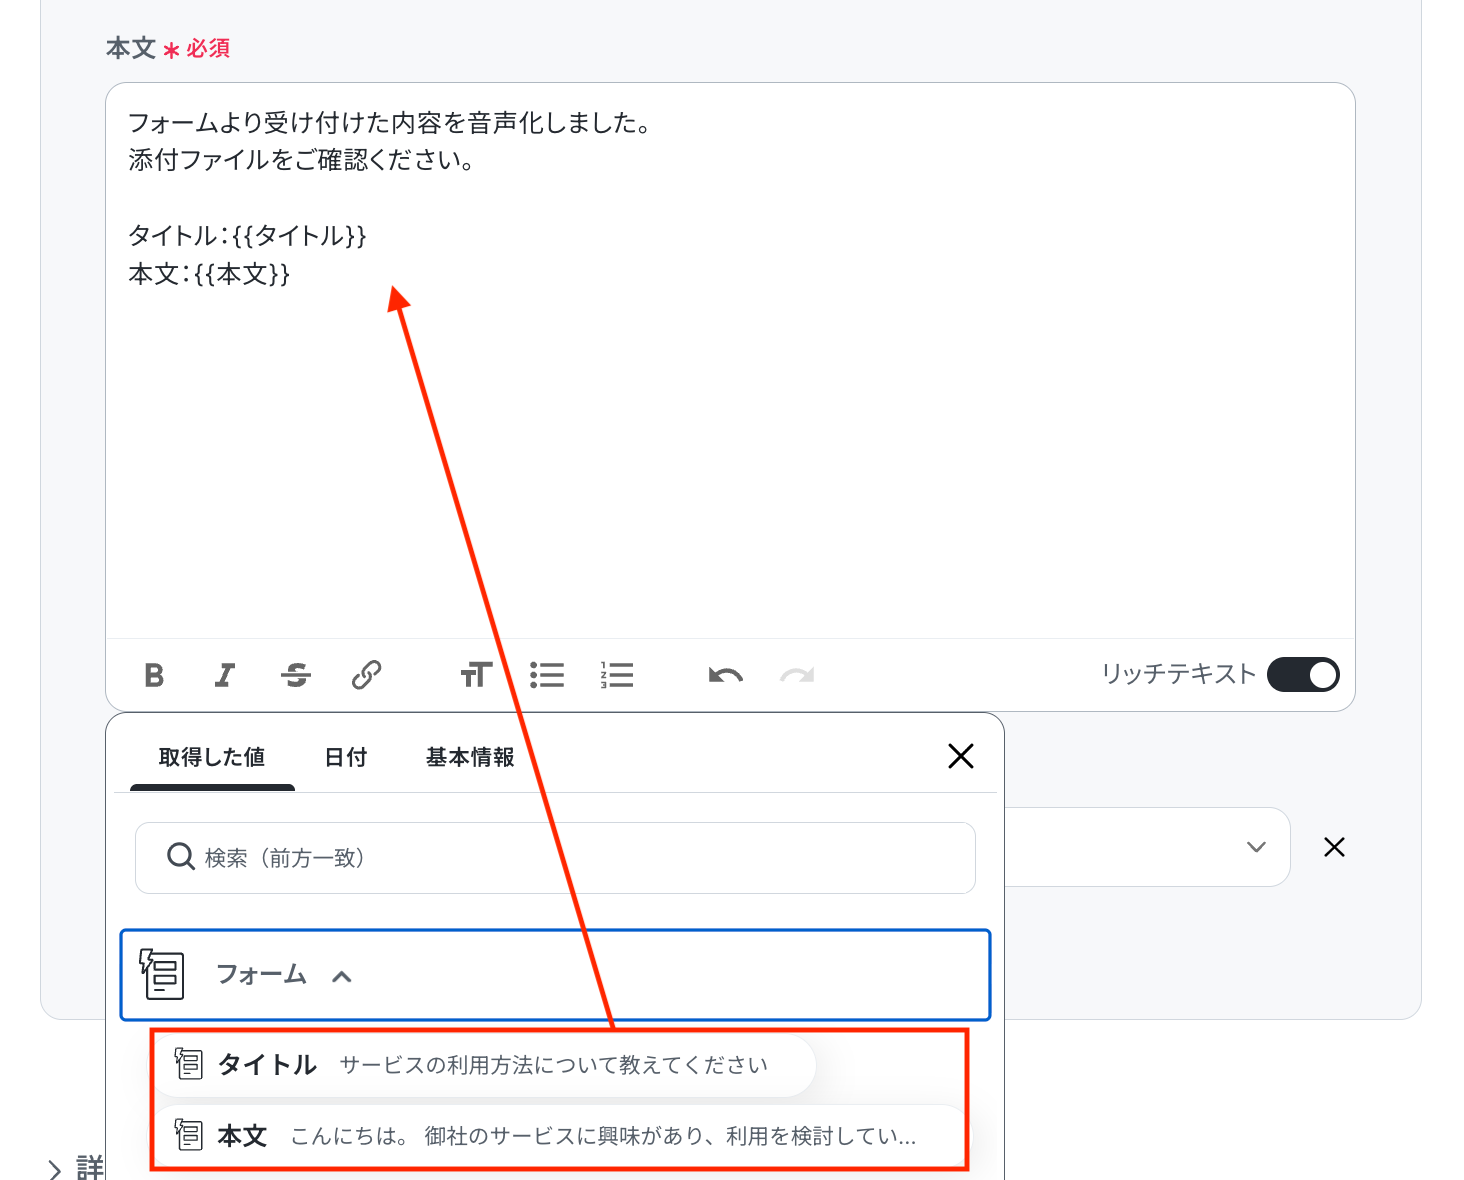Expand the section at the bottom left
Image resolution: width=1464 pixels, height=1180 pixels.
coord(55,1168)
